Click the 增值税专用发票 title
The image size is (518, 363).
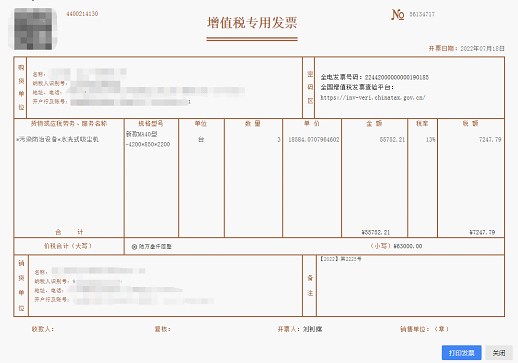pos(252,23)
